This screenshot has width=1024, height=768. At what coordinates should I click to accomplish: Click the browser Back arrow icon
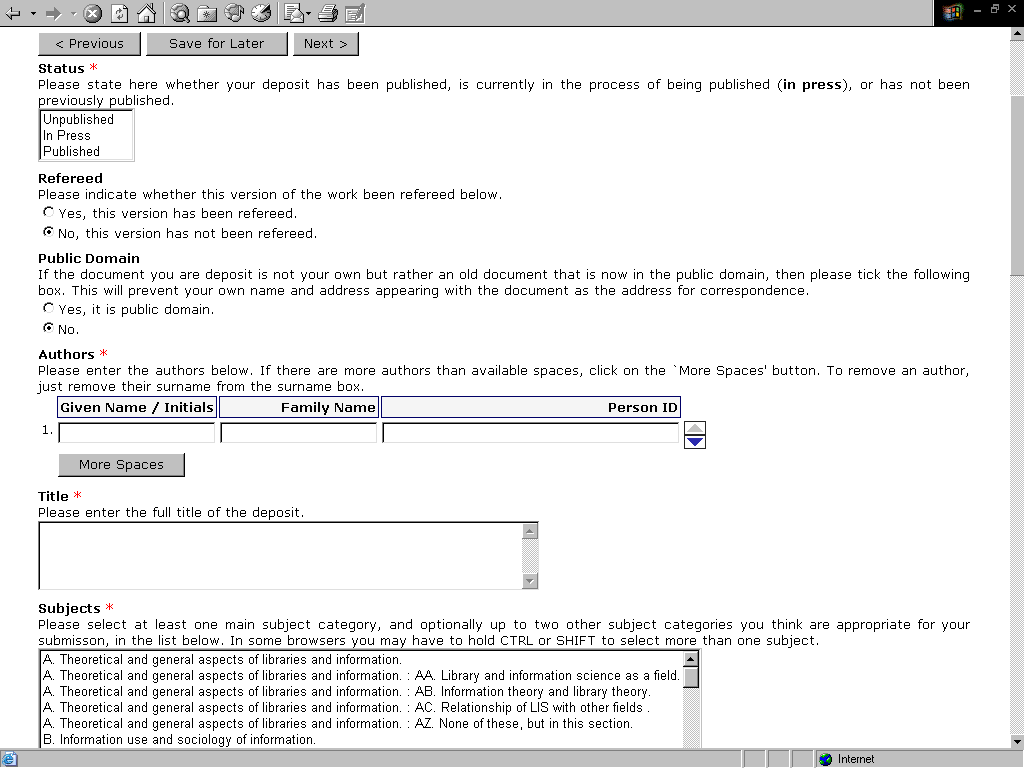[x=13, y=13]
